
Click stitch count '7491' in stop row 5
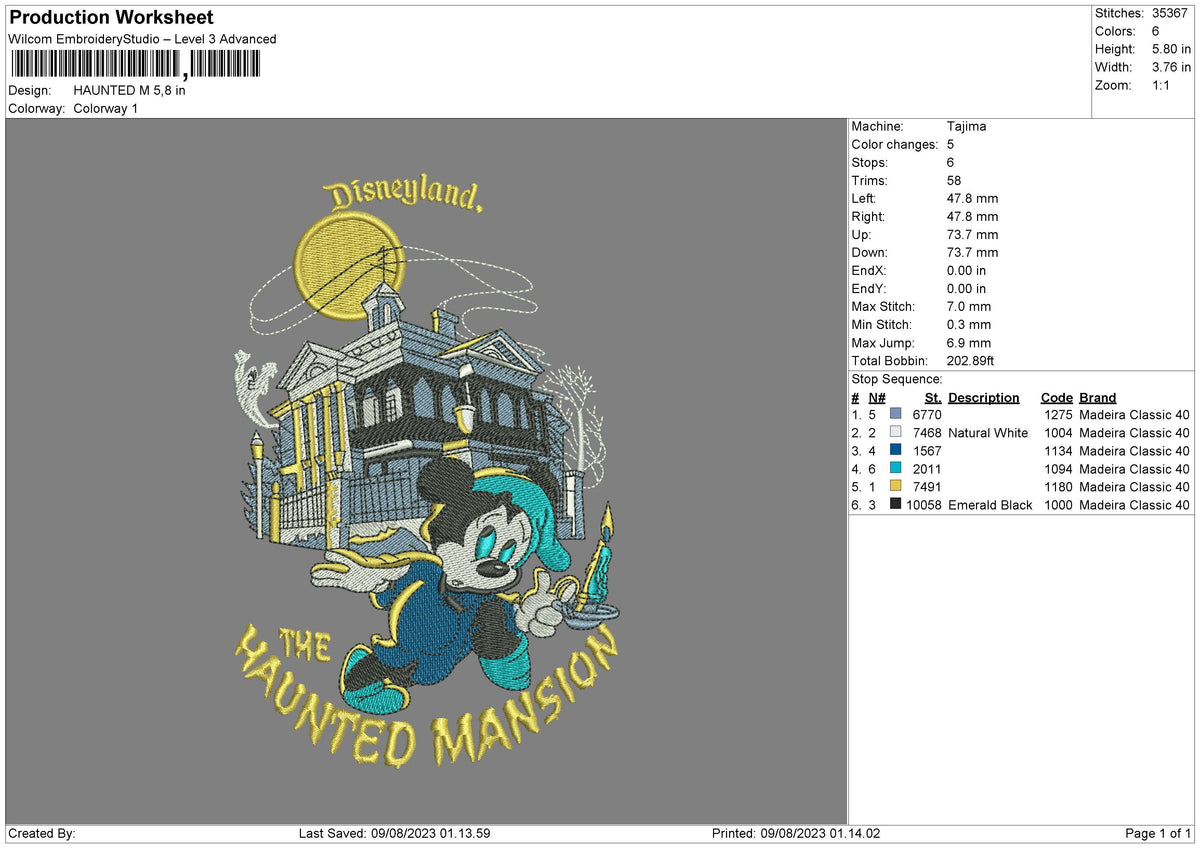pos(927,487)
